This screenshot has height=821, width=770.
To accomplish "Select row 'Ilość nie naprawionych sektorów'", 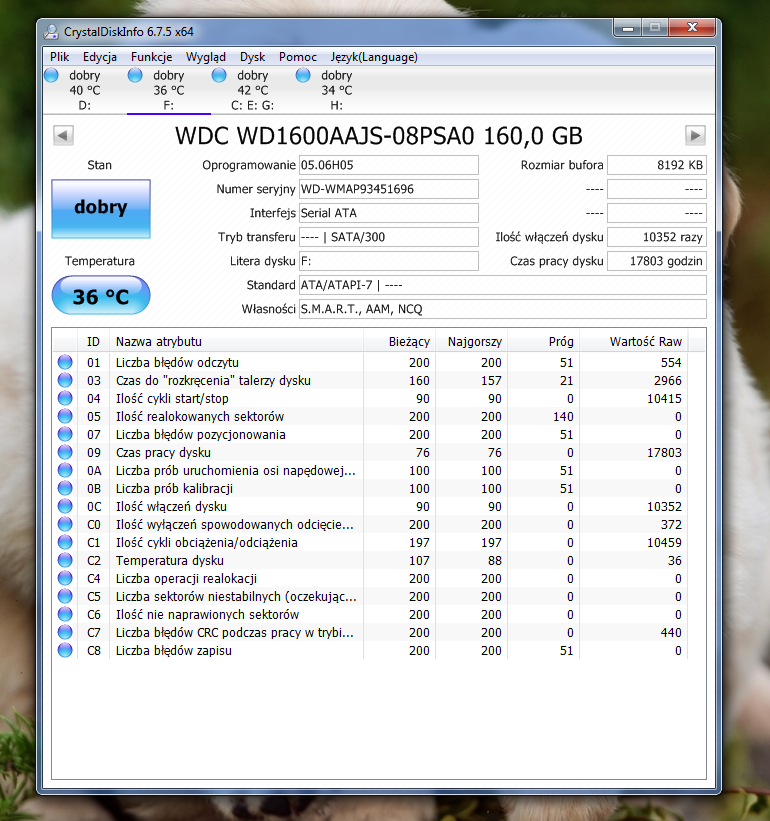I will 370,615.
